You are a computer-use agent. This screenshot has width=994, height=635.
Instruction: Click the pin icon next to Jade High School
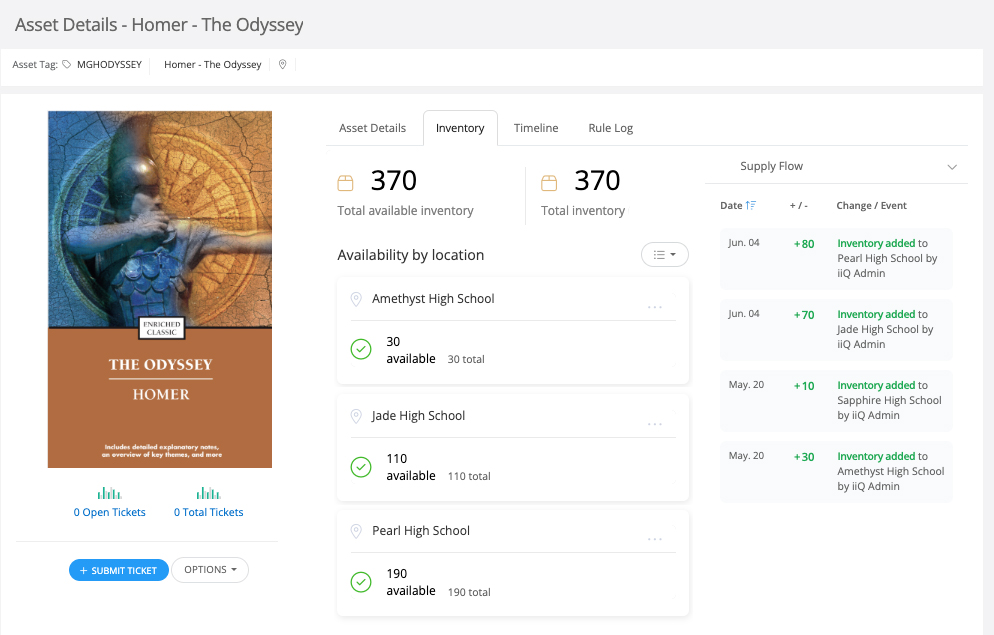click(356, 416)
